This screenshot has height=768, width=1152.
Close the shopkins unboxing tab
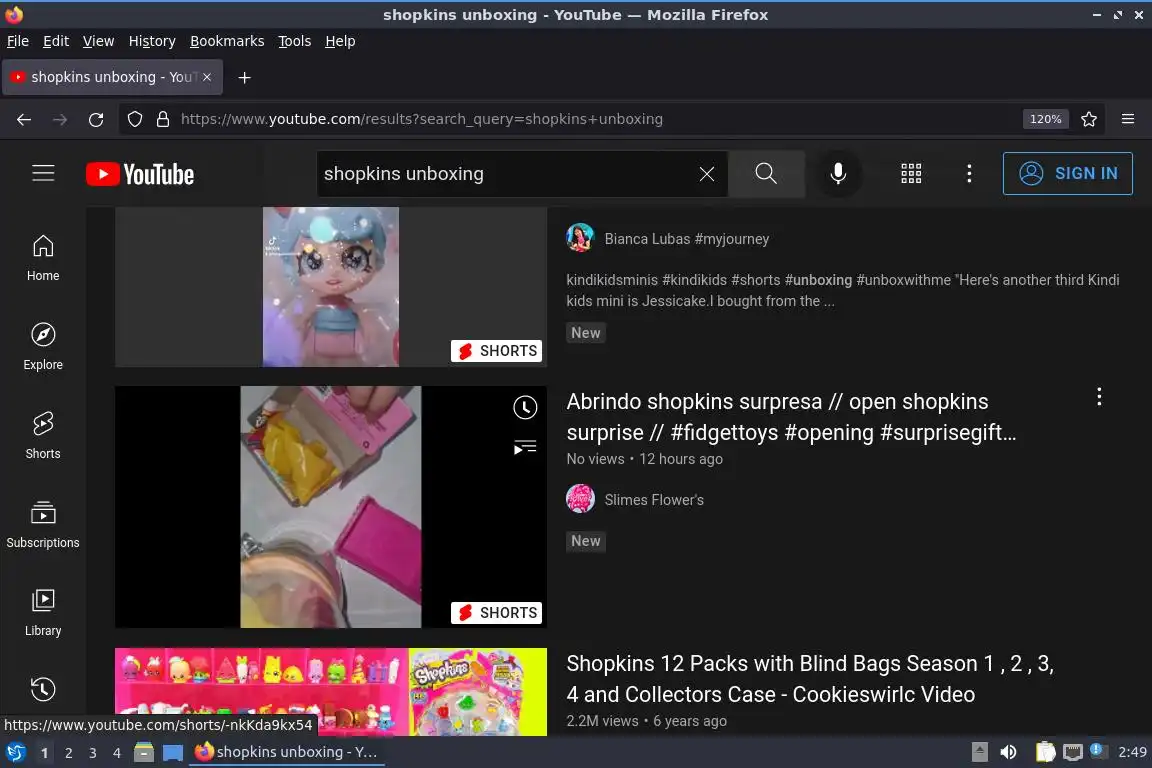coord(207,77)
